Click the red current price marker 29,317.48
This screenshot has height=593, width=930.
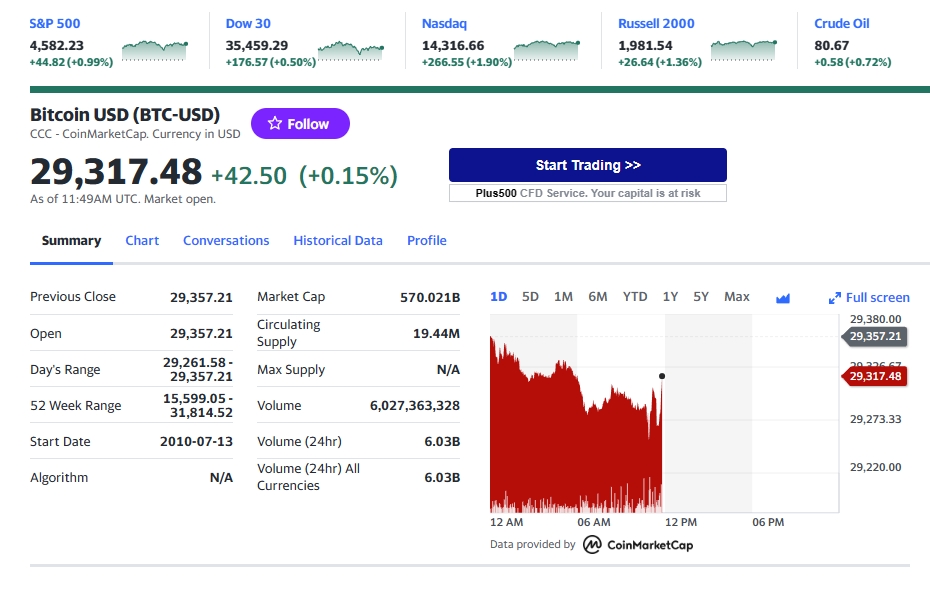875,376
